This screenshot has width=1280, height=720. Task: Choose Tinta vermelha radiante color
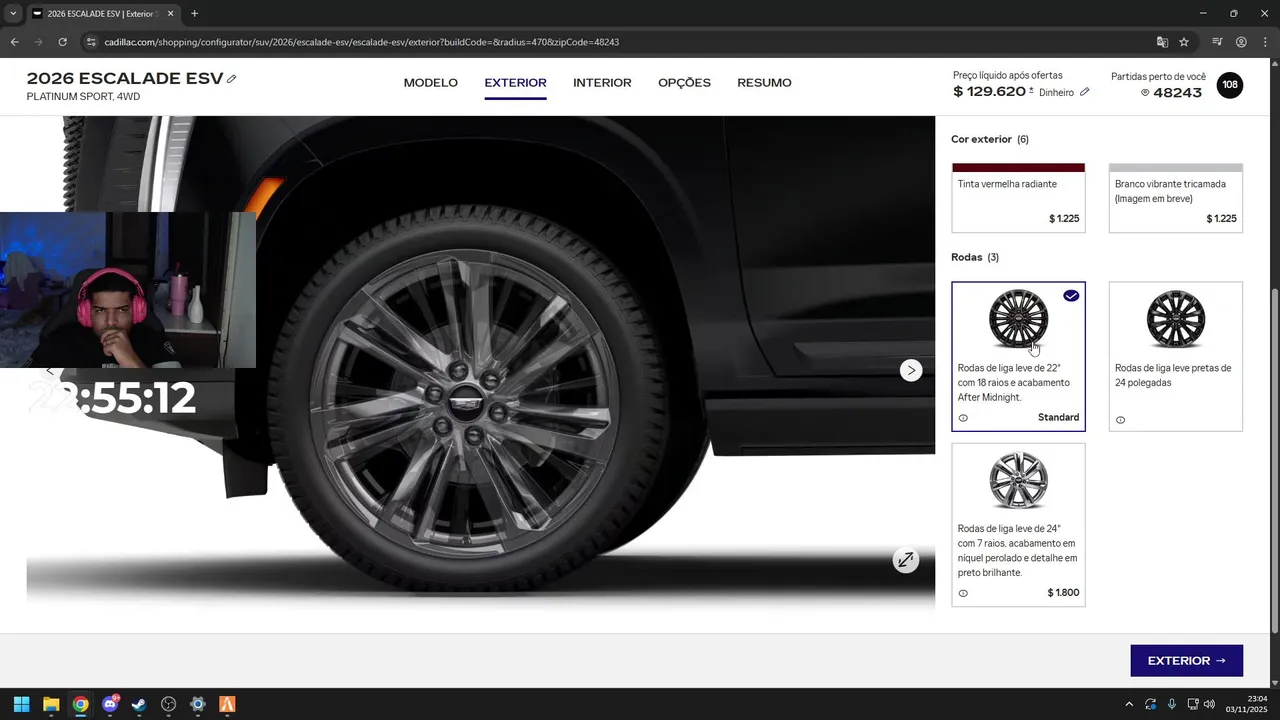coord(1018,198)
